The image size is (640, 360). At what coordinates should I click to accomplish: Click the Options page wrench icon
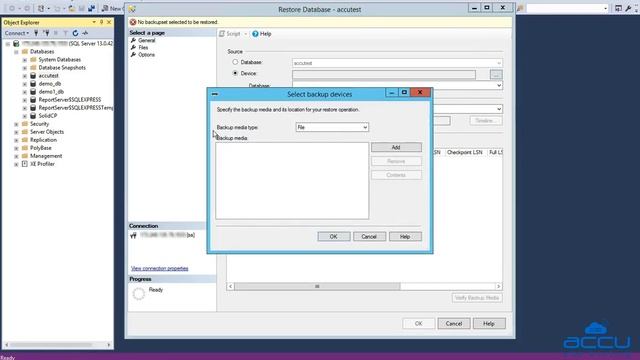[x=133, y=55]
